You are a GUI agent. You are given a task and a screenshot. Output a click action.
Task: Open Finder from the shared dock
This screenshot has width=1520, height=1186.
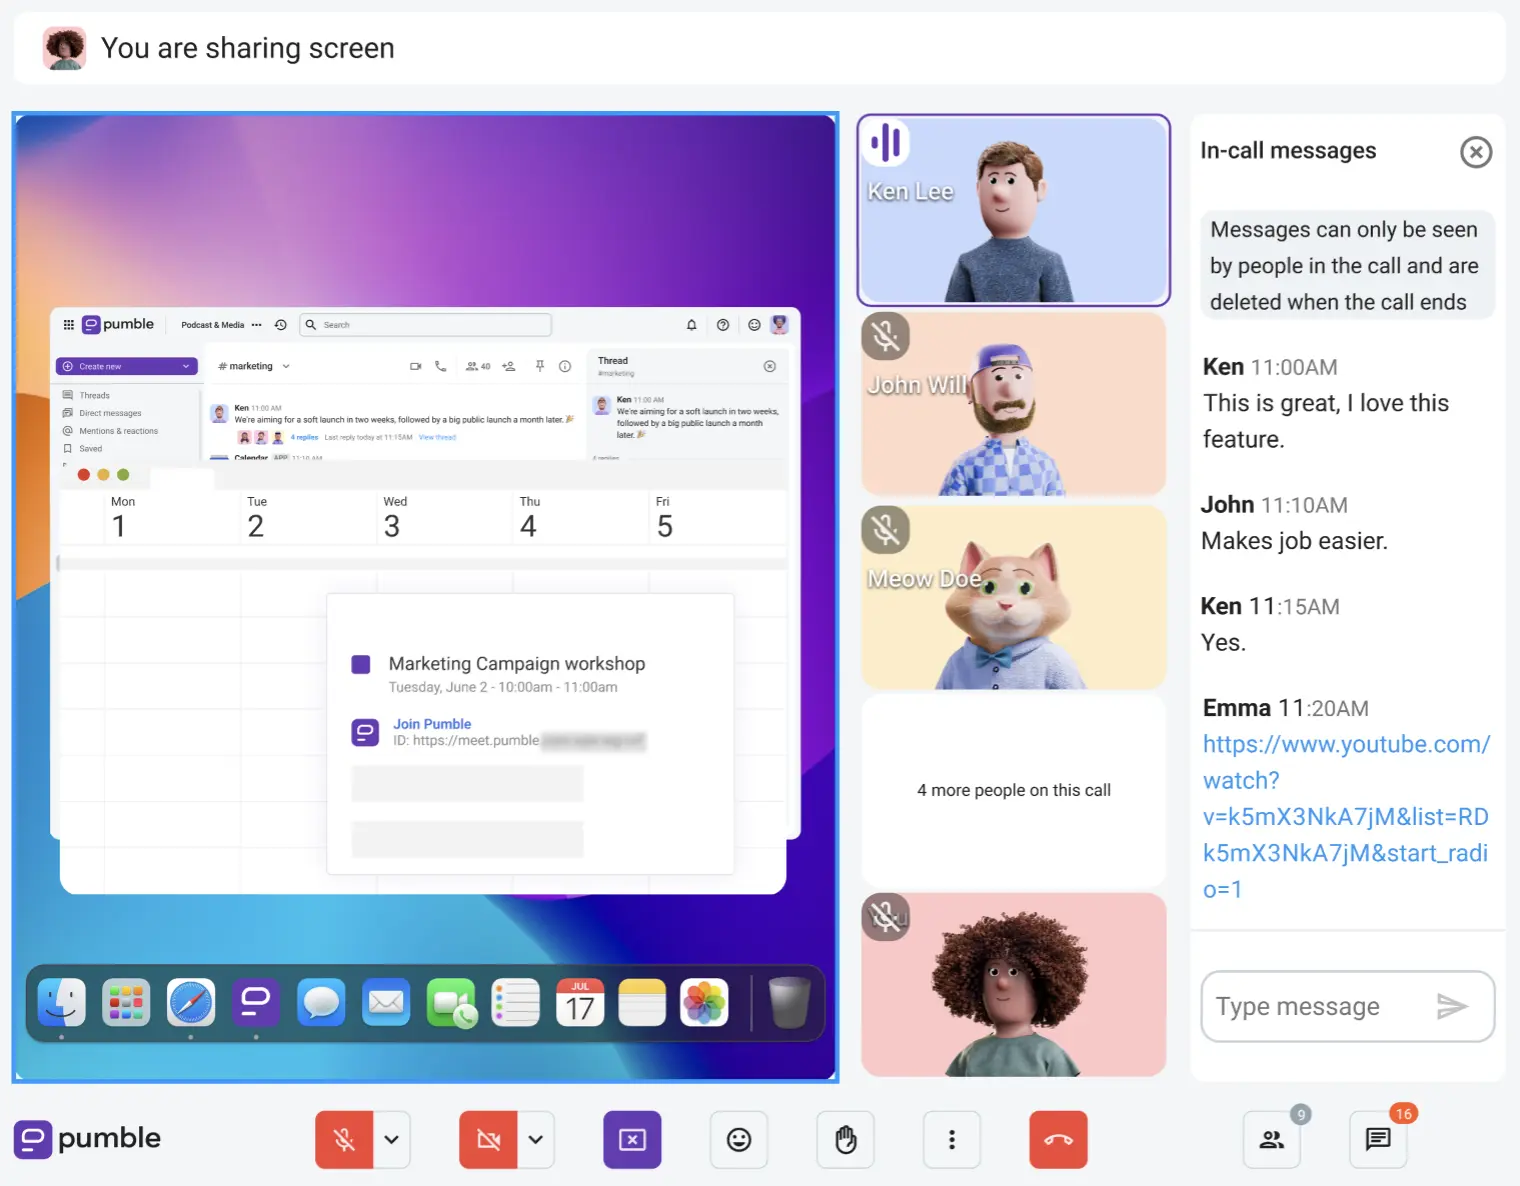[61, 1003]
